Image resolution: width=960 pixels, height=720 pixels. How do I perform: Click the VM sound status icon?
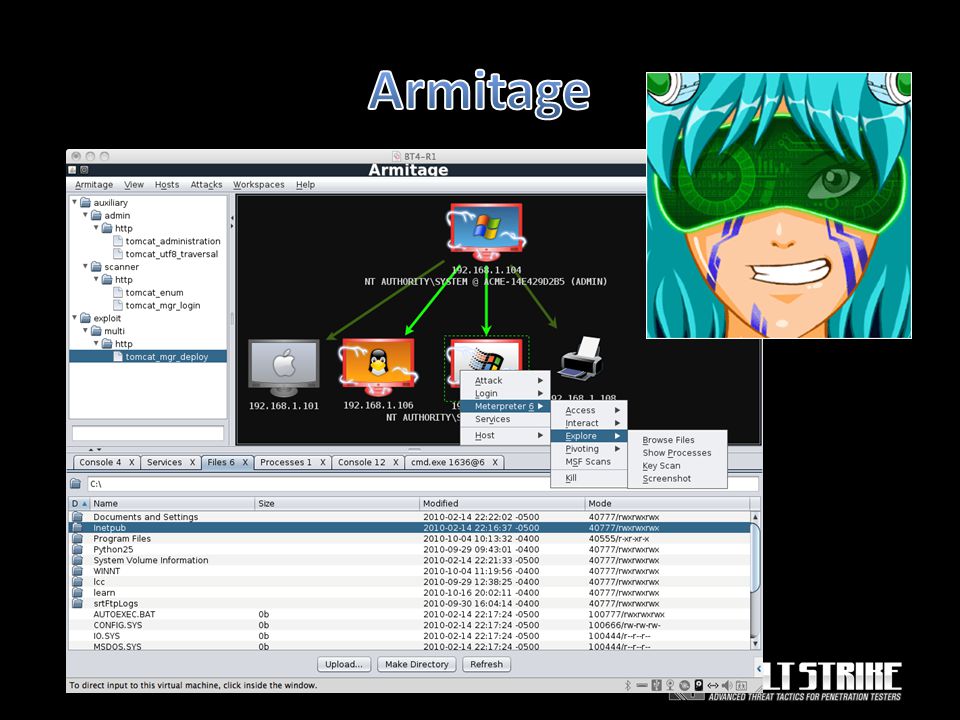click(727, 685)
